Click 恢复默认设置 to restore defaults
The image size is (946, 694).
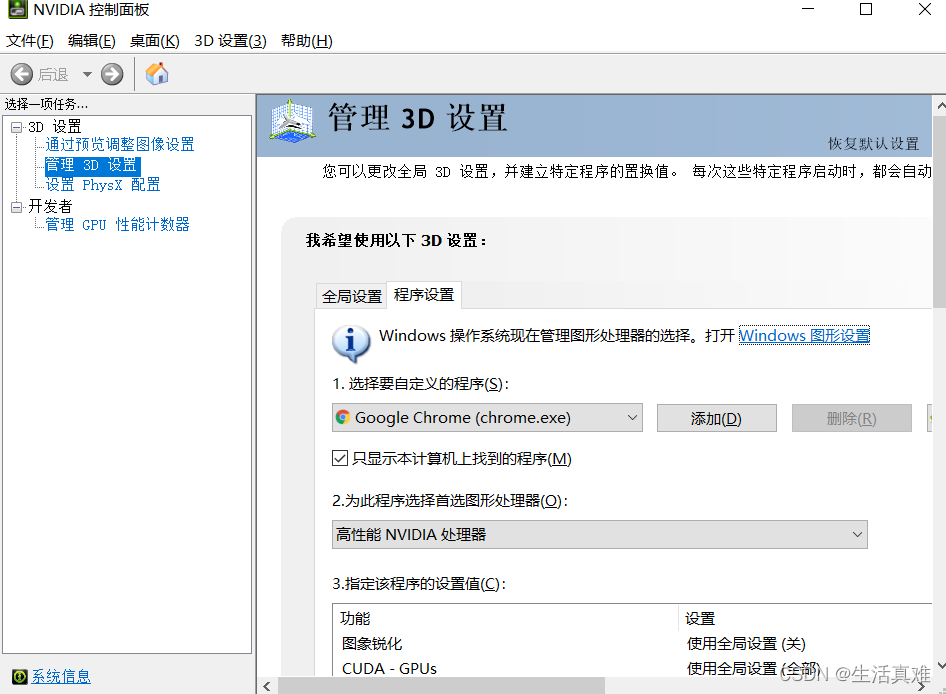pyautogui.click(x=873, y=144)
